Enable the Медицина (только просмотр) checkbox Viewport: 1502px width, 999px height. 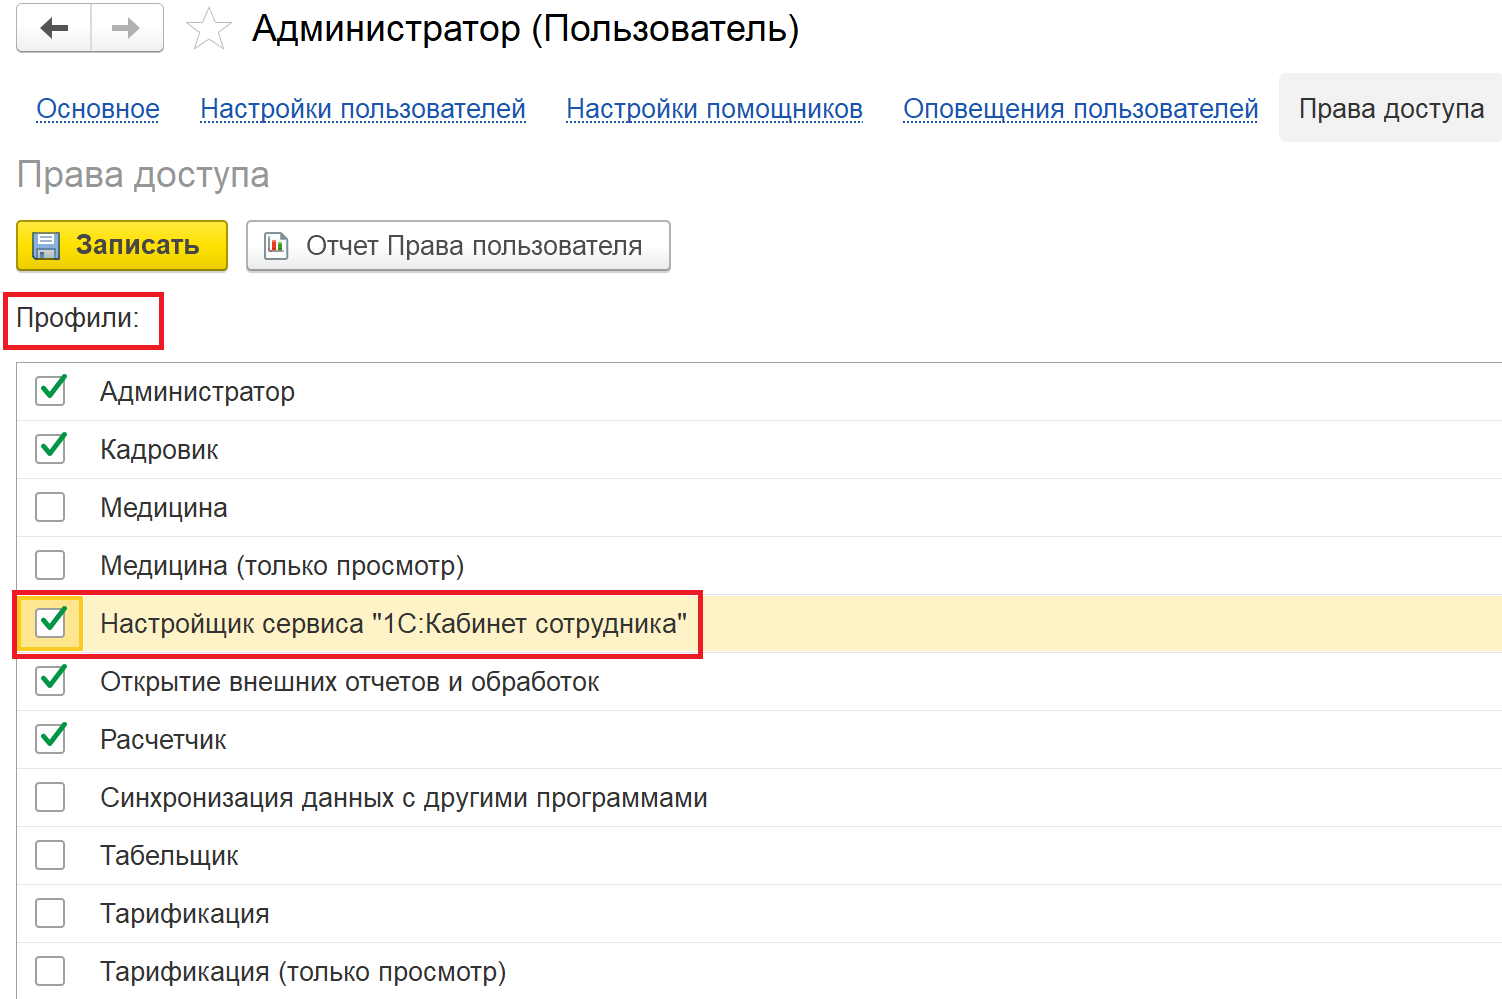tap(50, 565)
